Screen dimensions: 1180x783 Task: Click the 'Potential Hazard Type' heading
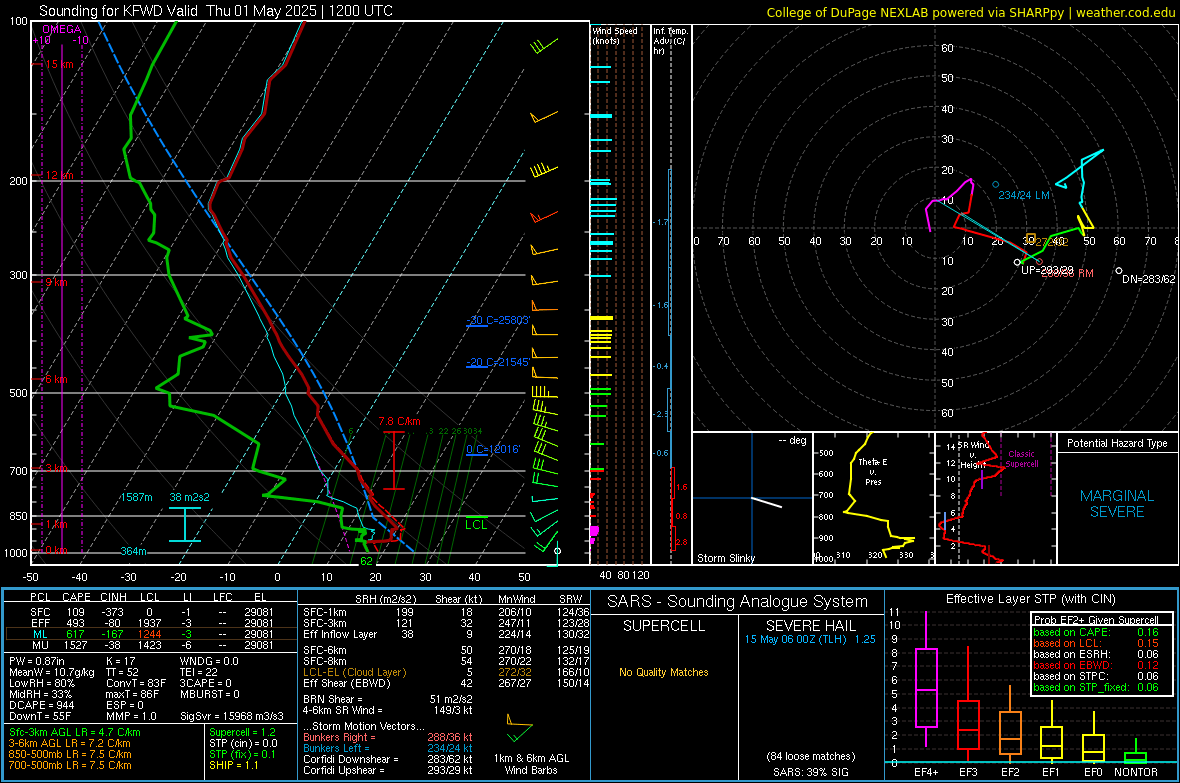(1117, 443)
